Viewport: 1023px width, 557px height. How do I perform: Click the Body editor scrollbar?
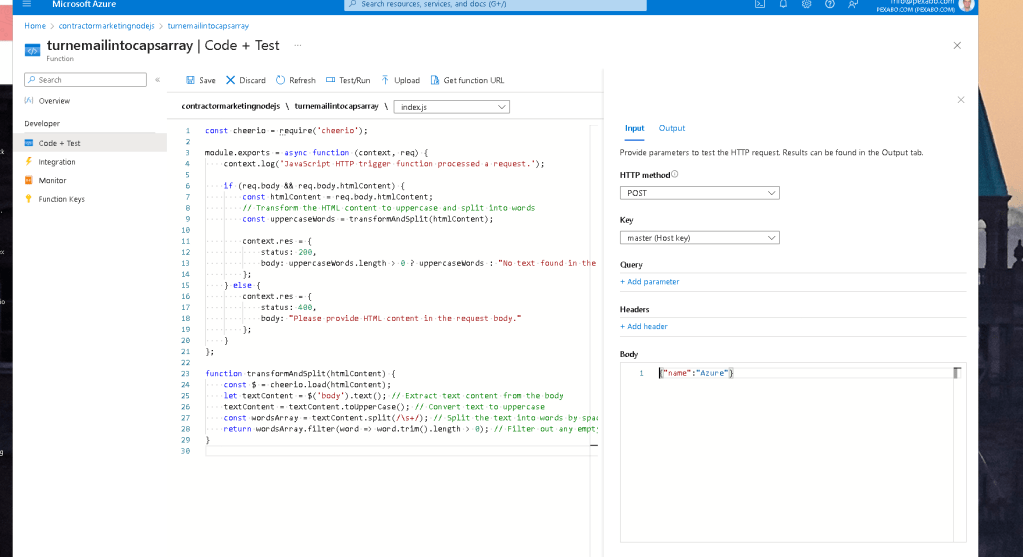click(x=959, y=453)
